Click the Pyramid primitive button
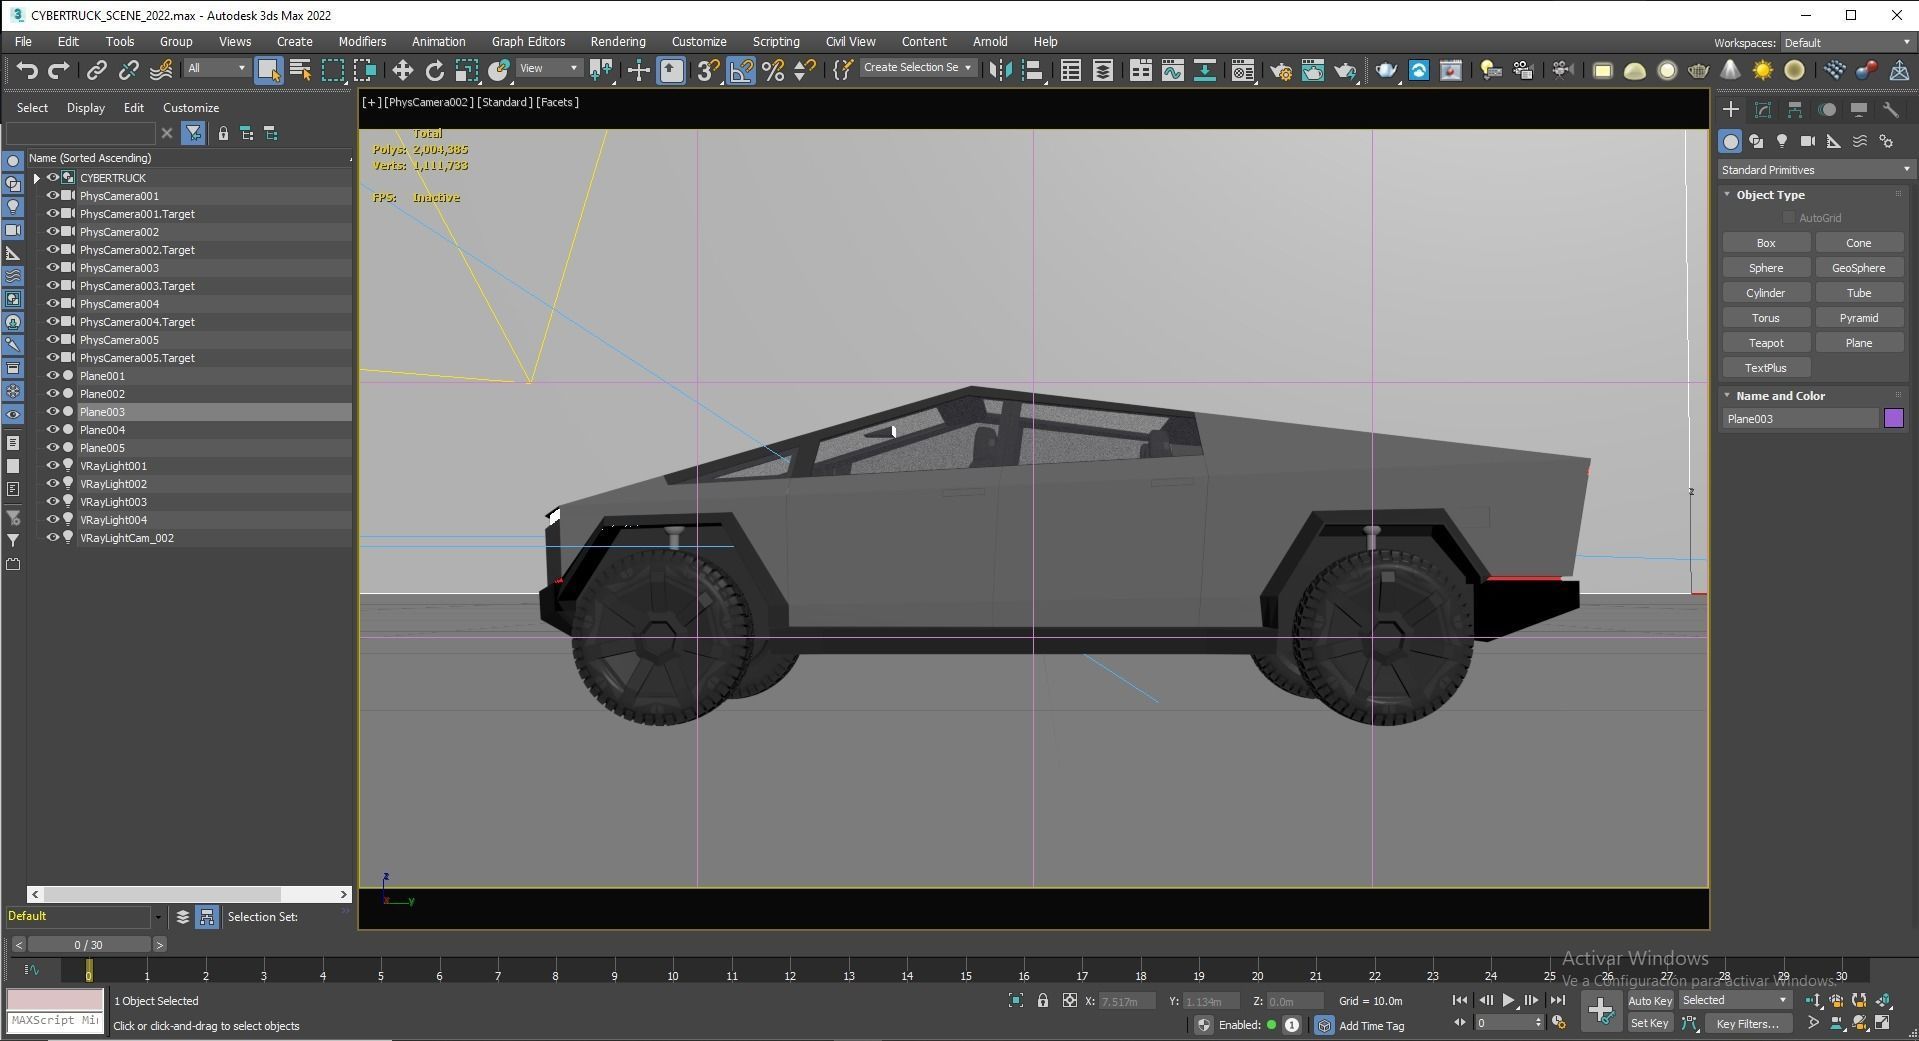This screenshot has height=1041, width=1919. click(x=1859, y=318)
